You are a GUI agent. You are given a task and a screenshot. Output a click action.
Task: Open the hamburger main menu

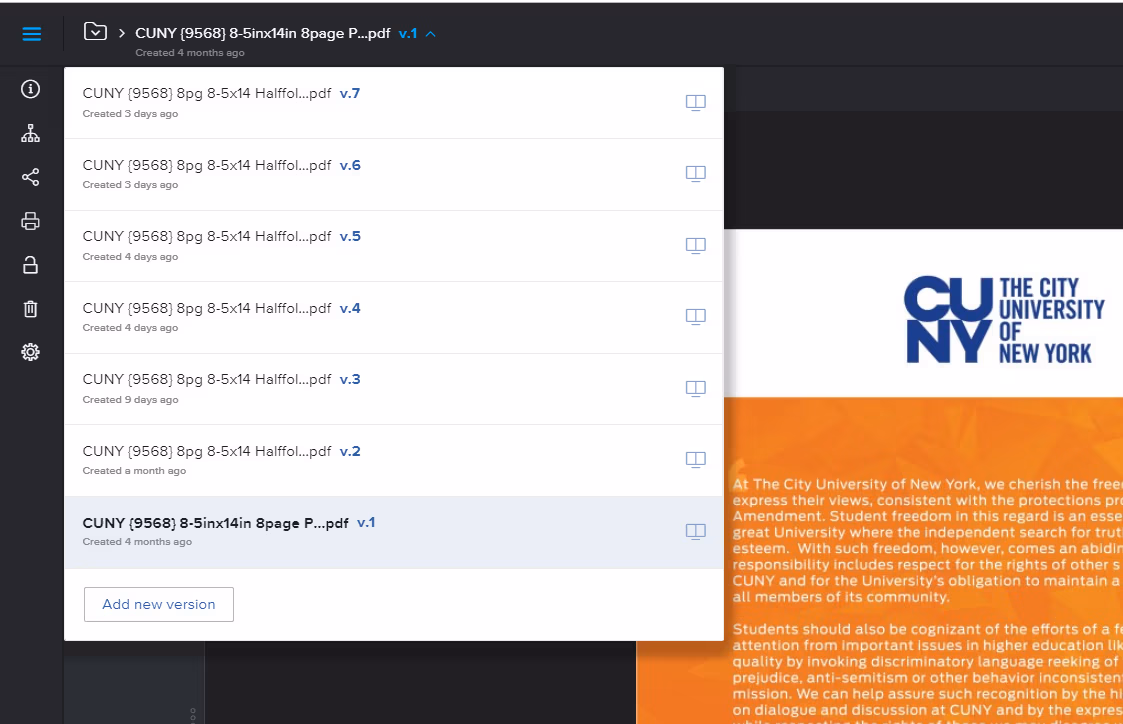coord(31,34)
